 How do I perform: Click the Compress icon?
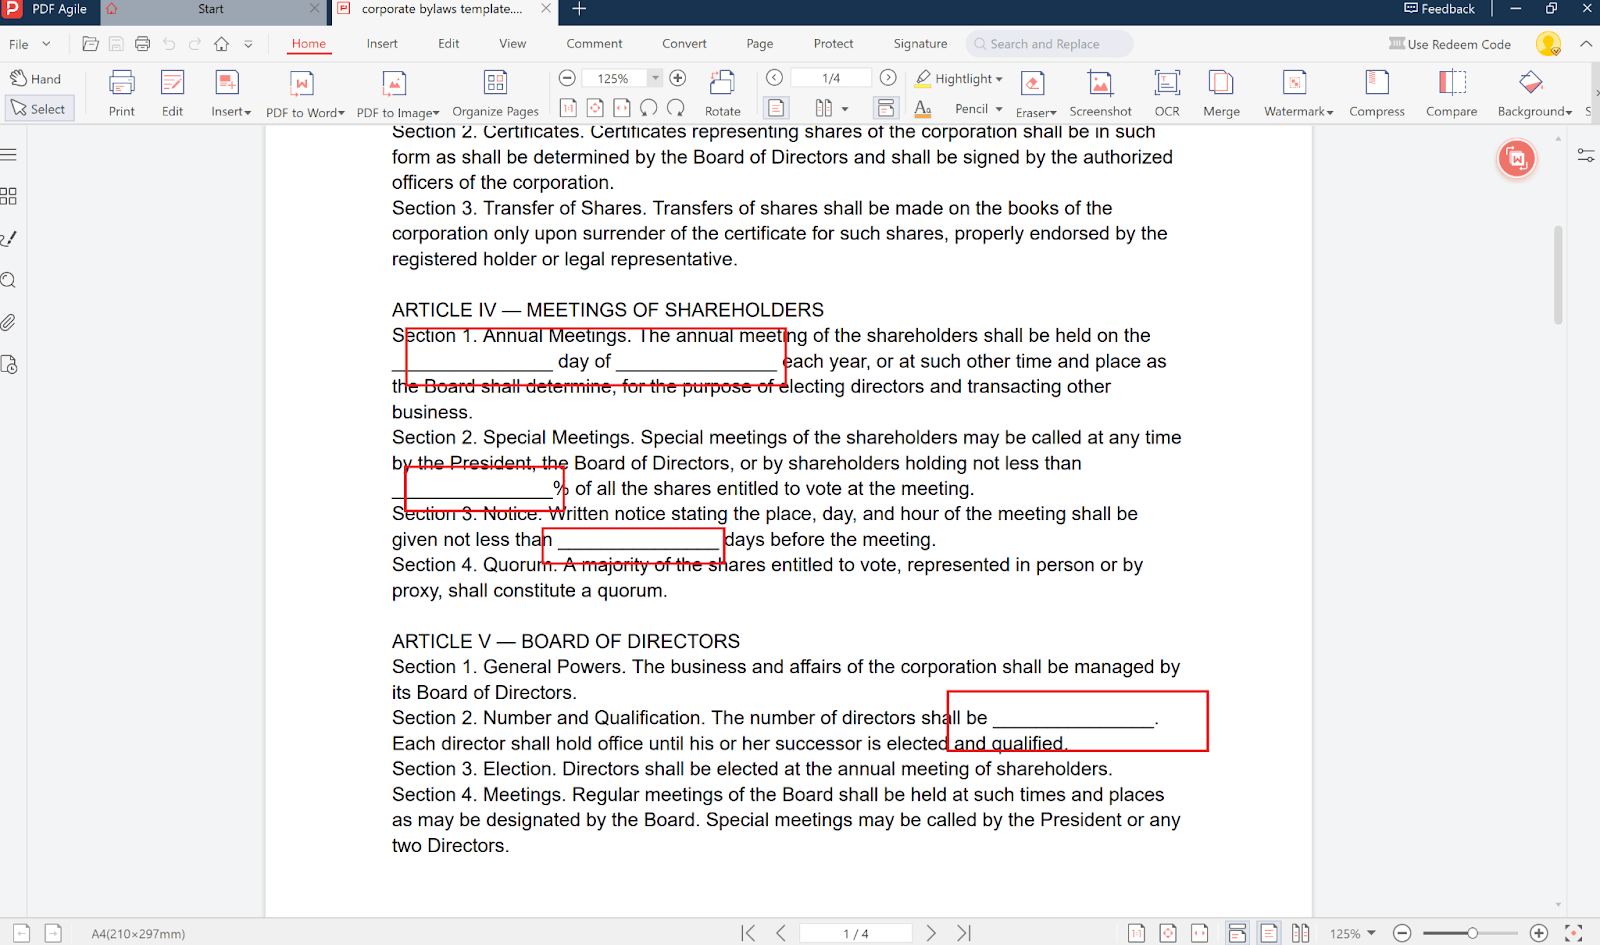click(x=1376, y=83)
